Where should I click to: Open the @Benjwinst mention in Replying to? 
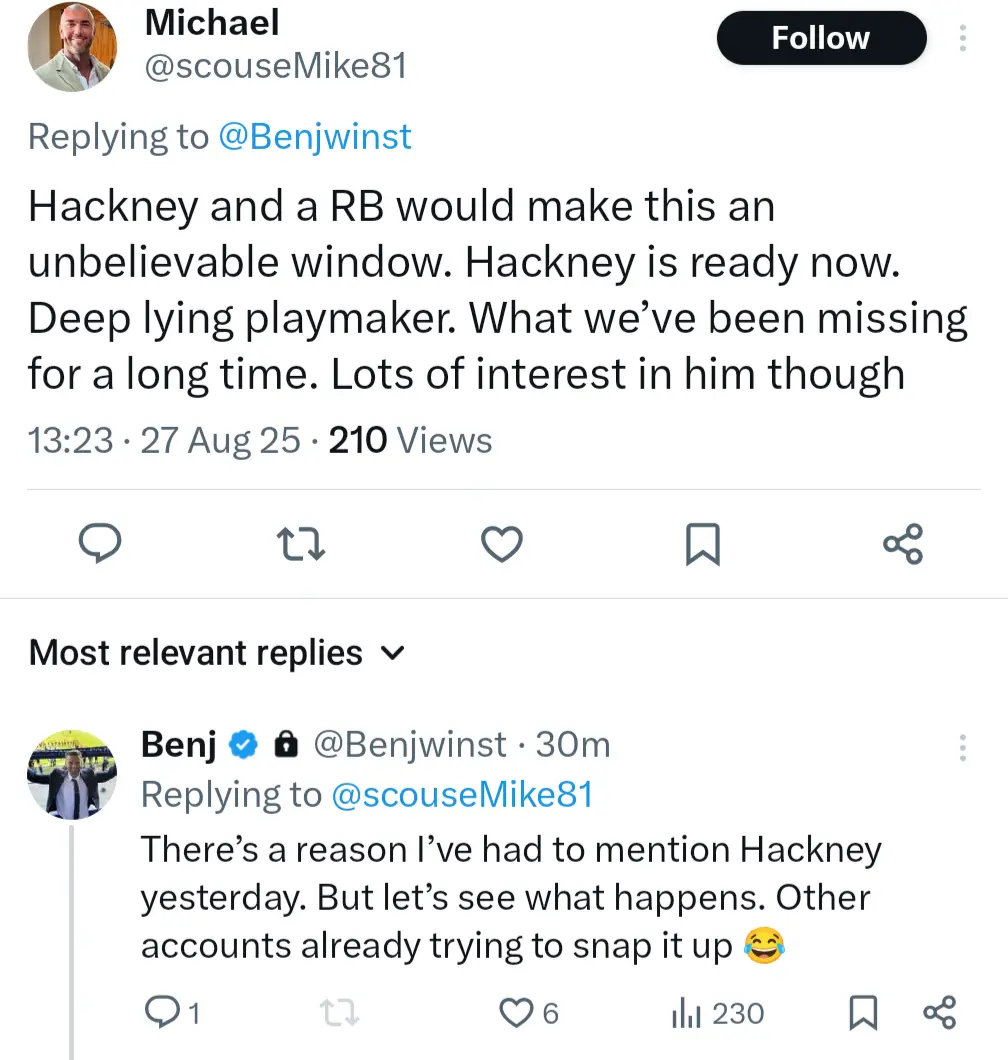(x=315, y=137)
